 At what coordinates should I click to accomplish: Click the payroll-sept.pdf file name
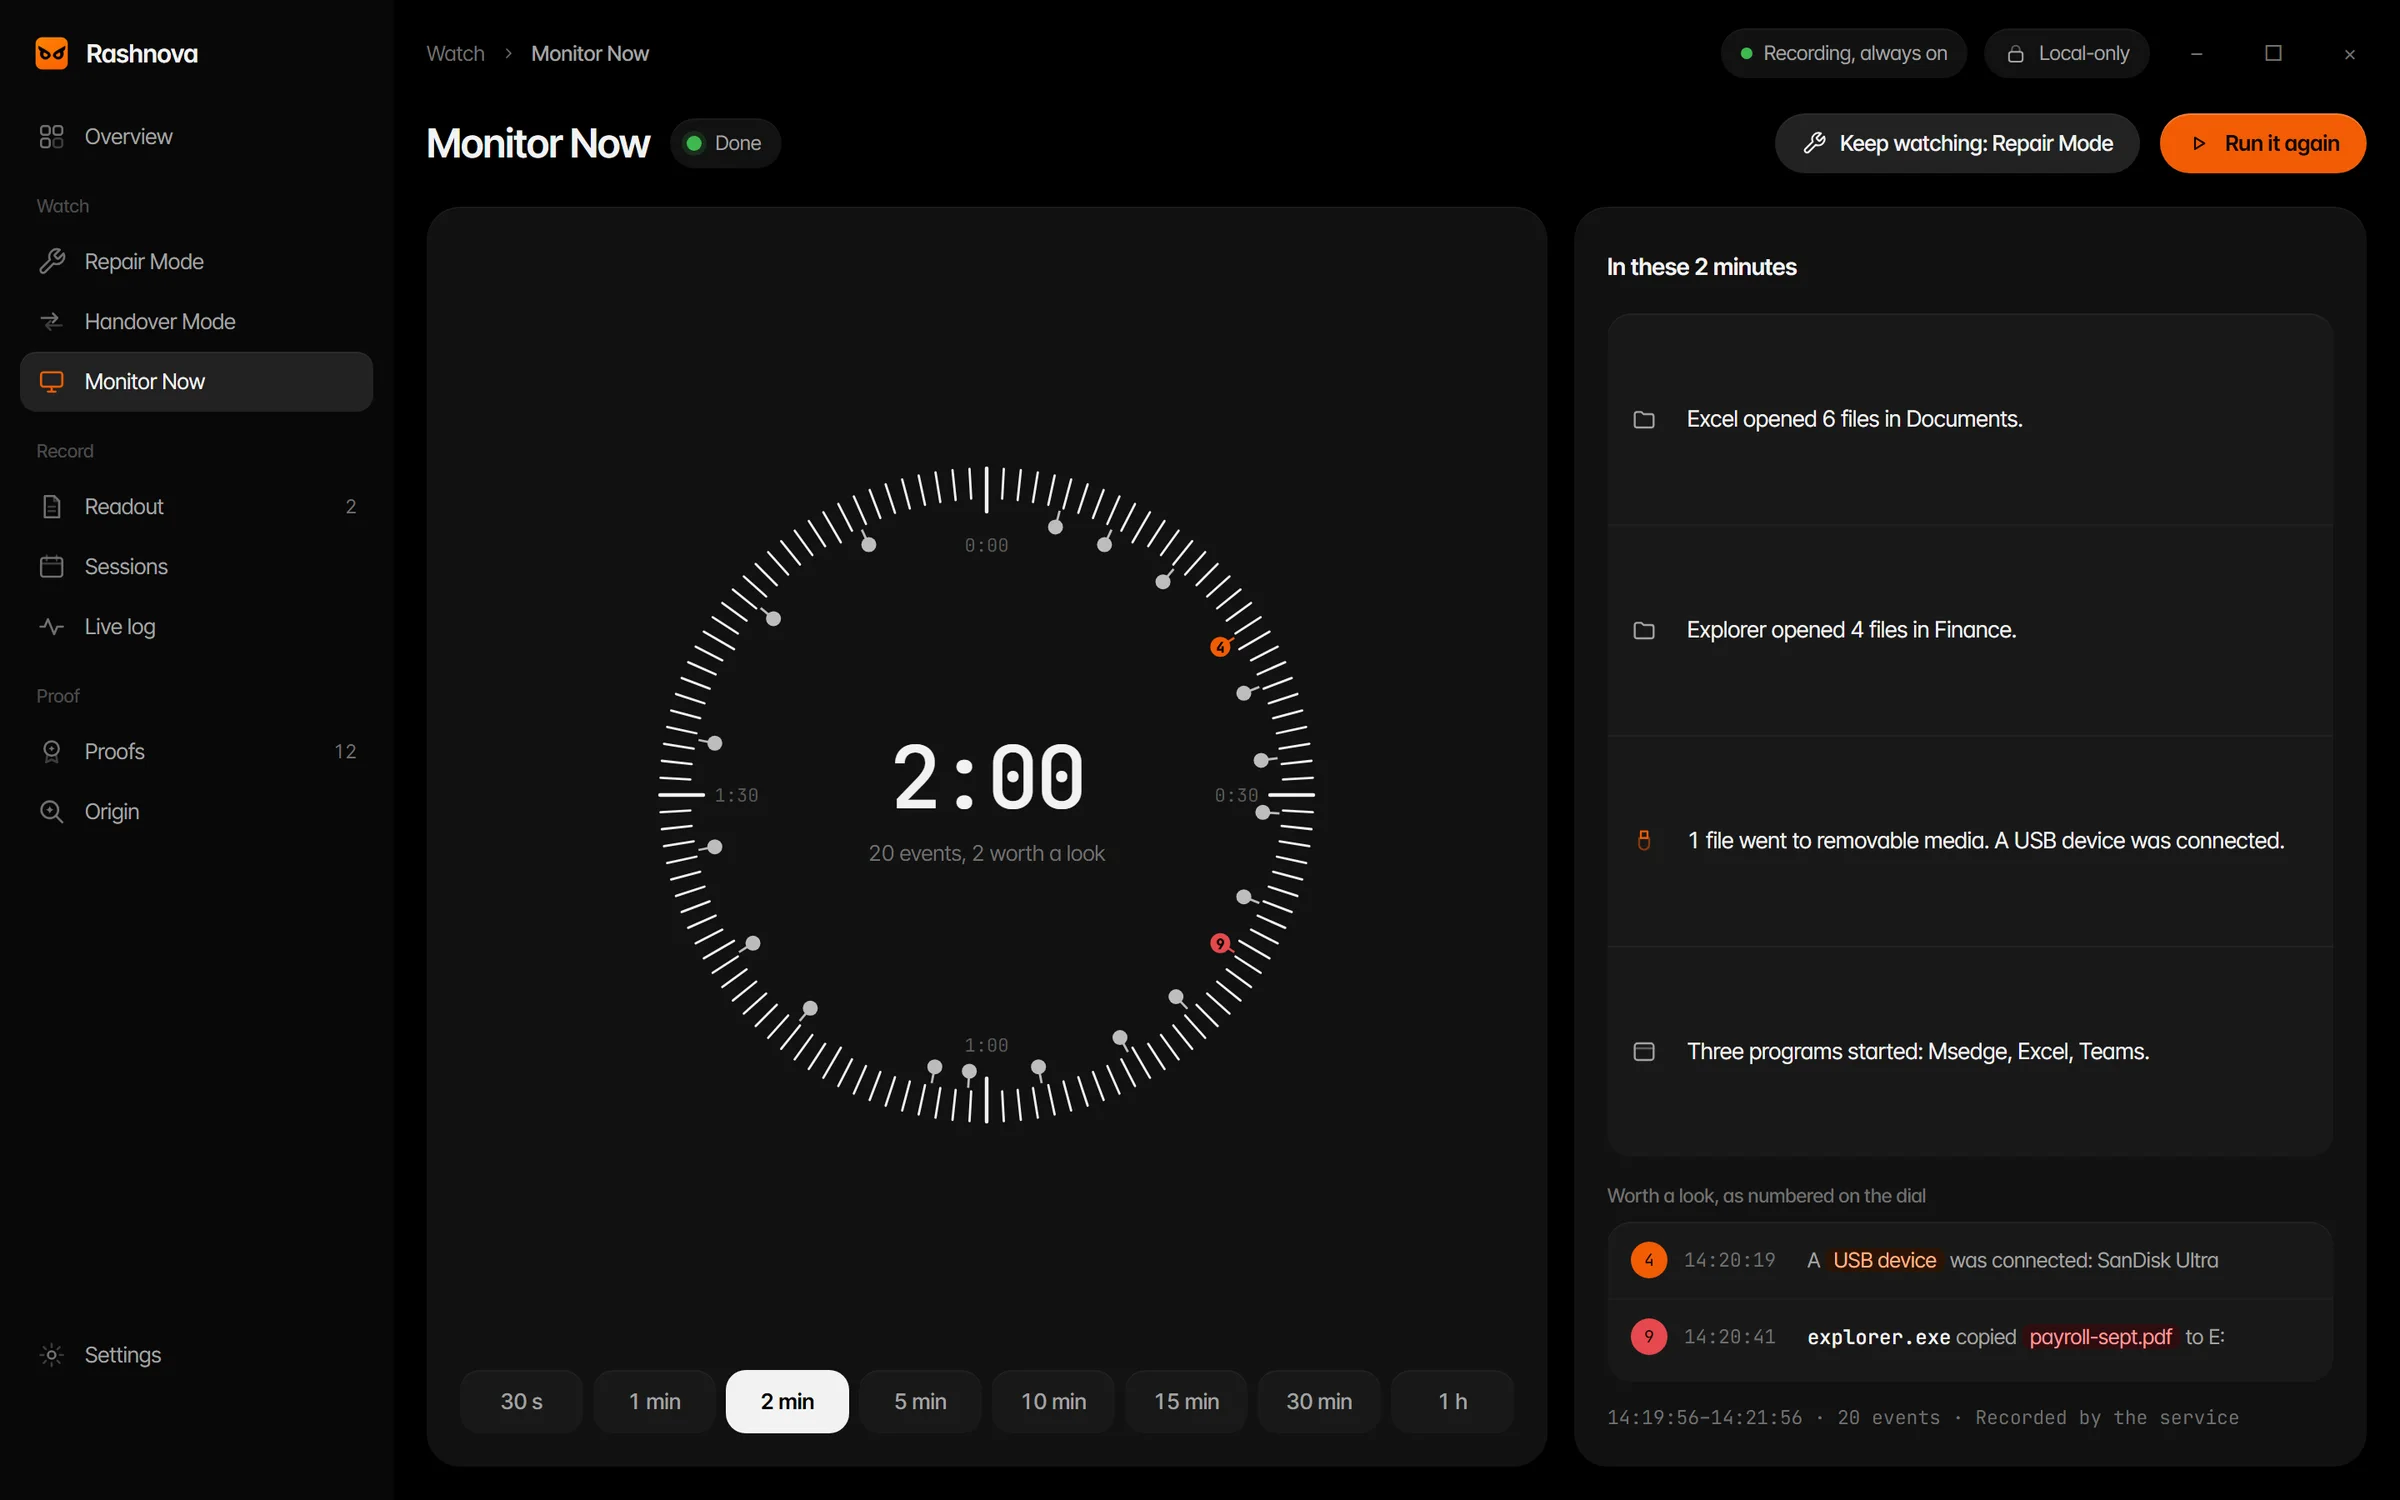[x=2101, y=1337]
